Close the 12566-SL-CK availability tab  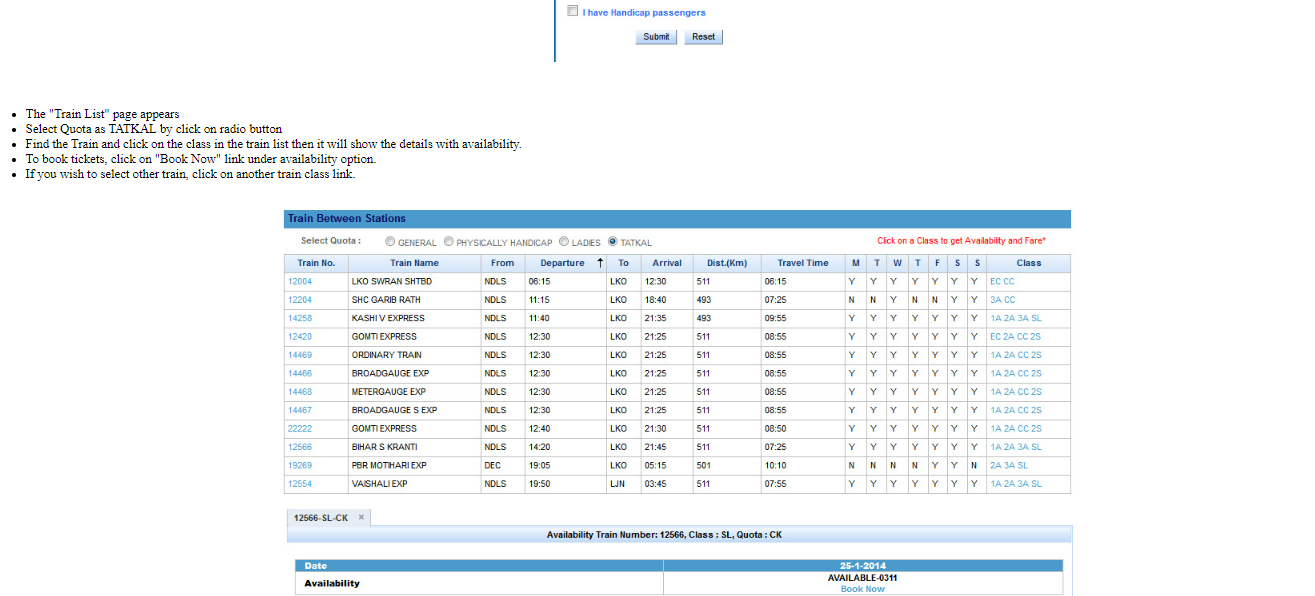361,517
